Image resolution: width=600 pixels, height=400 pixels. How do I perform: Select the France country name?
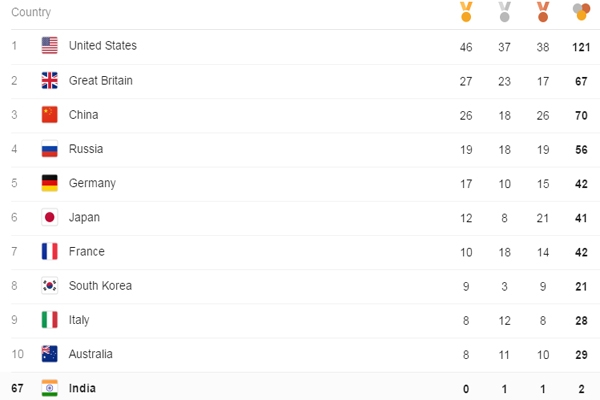point(86,251)
